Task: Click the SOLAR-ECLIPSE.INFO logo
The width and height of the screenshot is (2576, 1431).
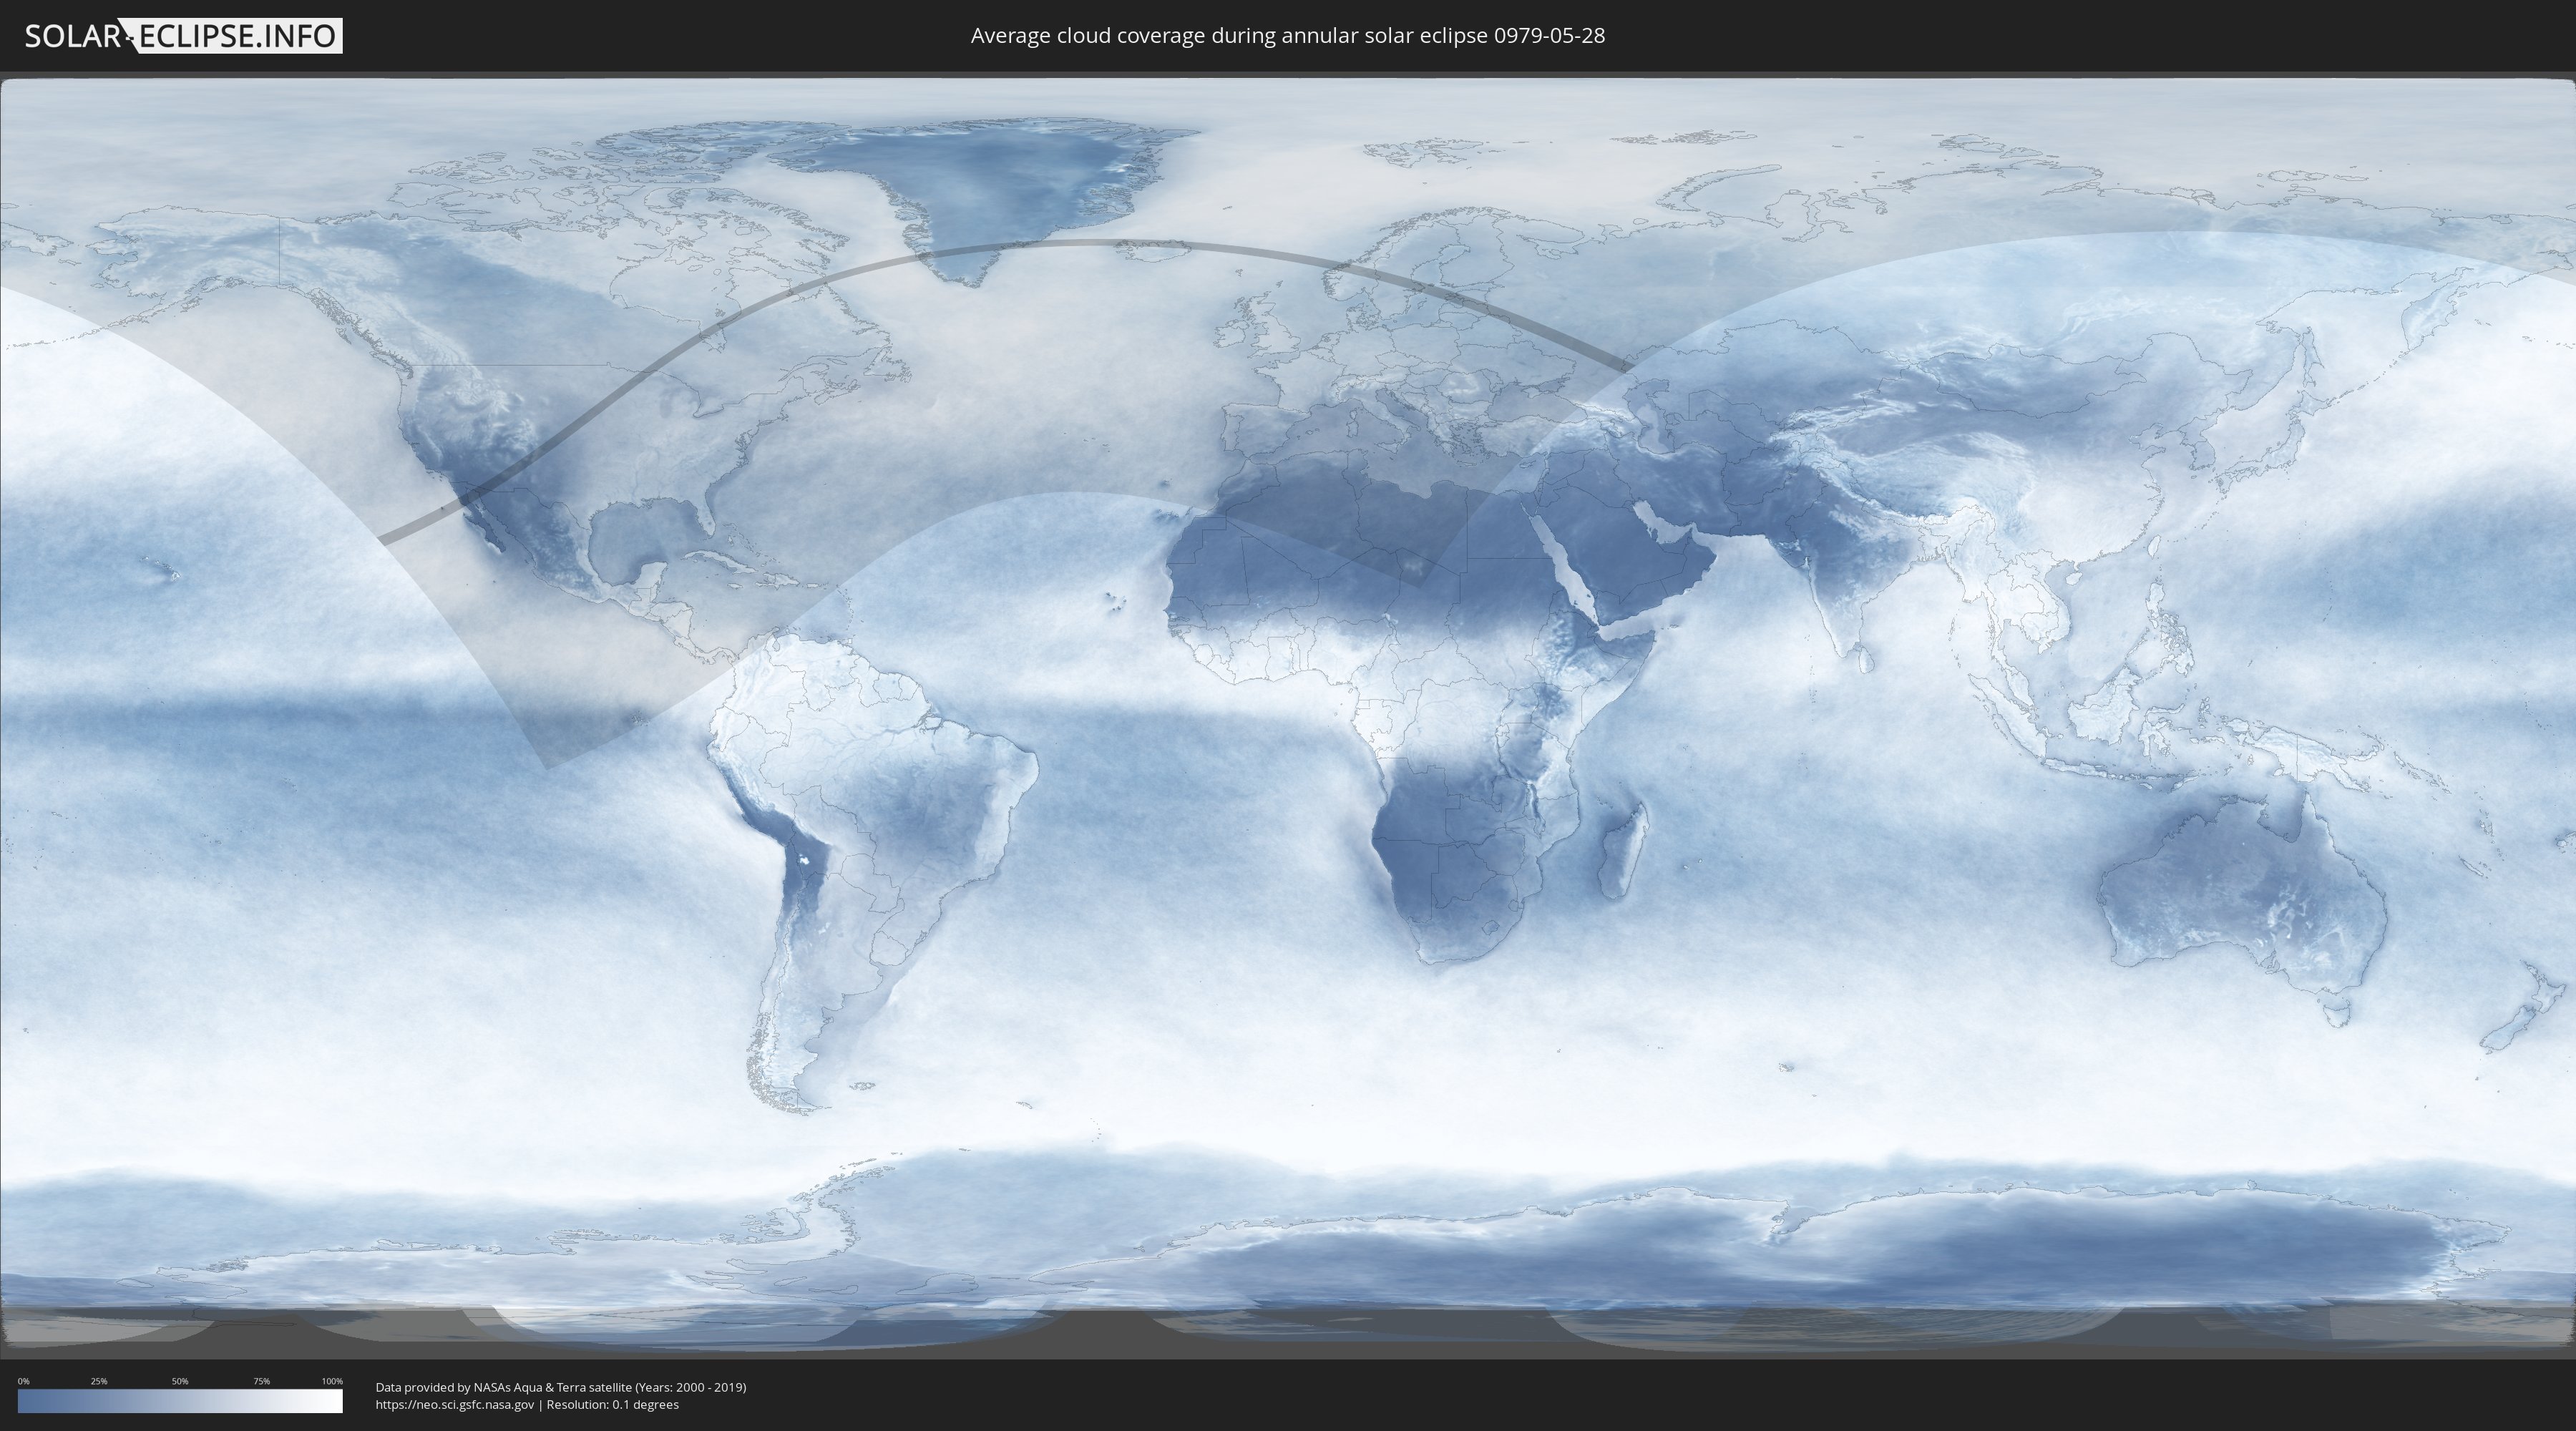Action: pos(183,36)
